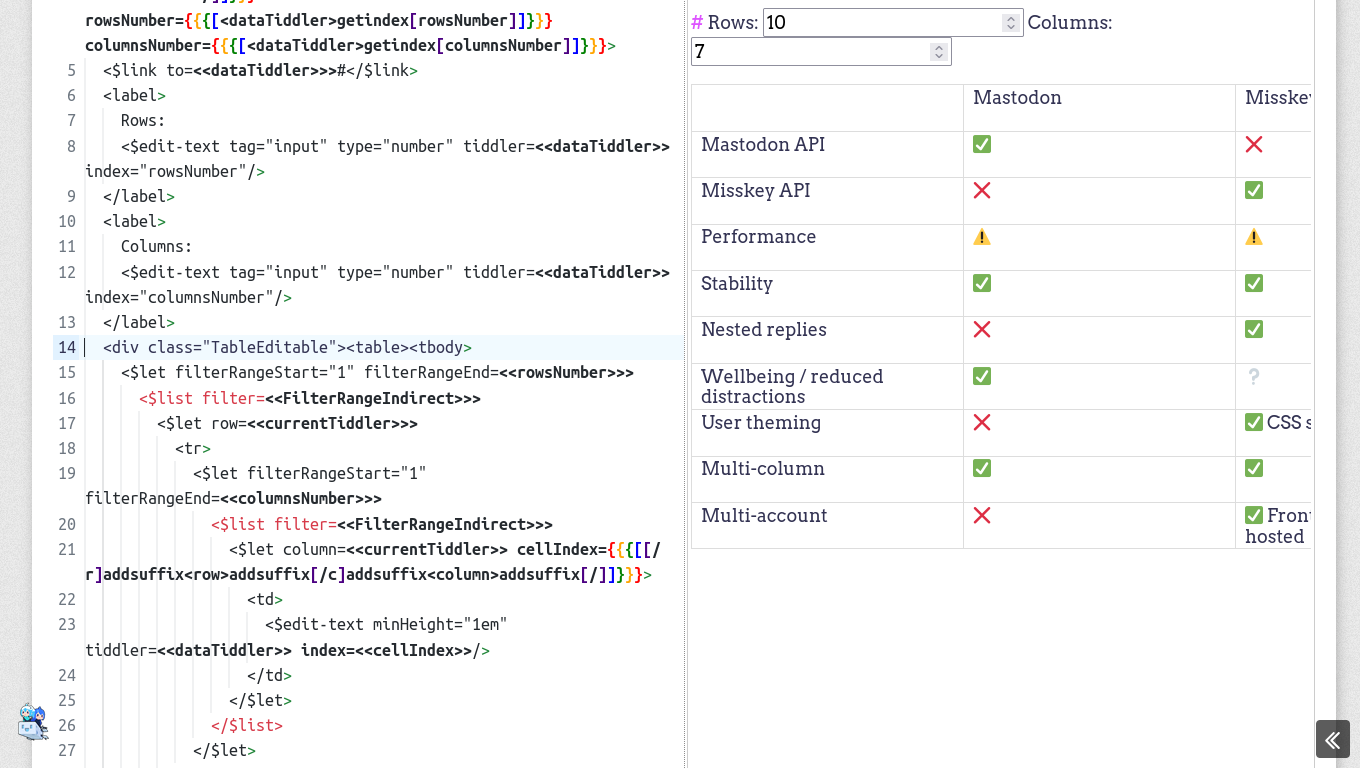Open the mascot icon at bottom-left corner

pyautogui.click(x=33, y=721)
